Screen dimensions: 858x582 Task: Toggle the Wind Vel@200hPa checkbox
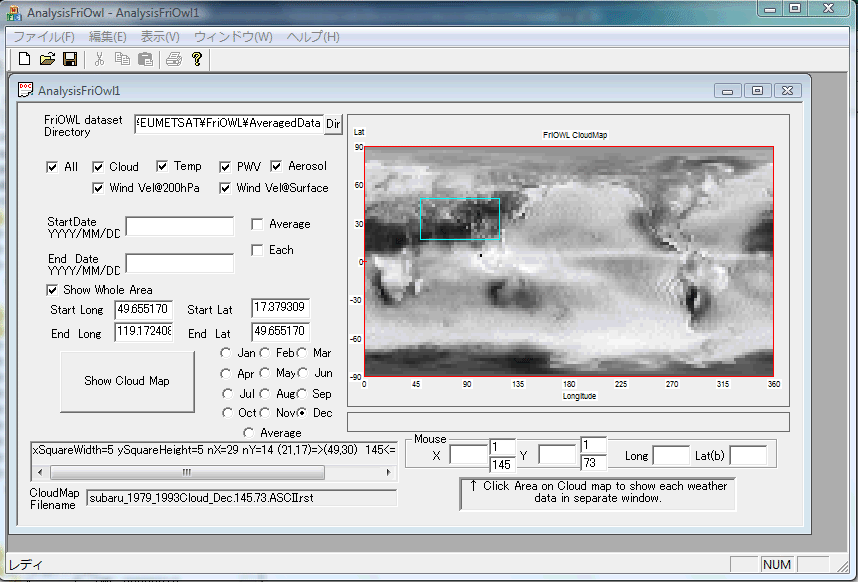click(99, 188)
